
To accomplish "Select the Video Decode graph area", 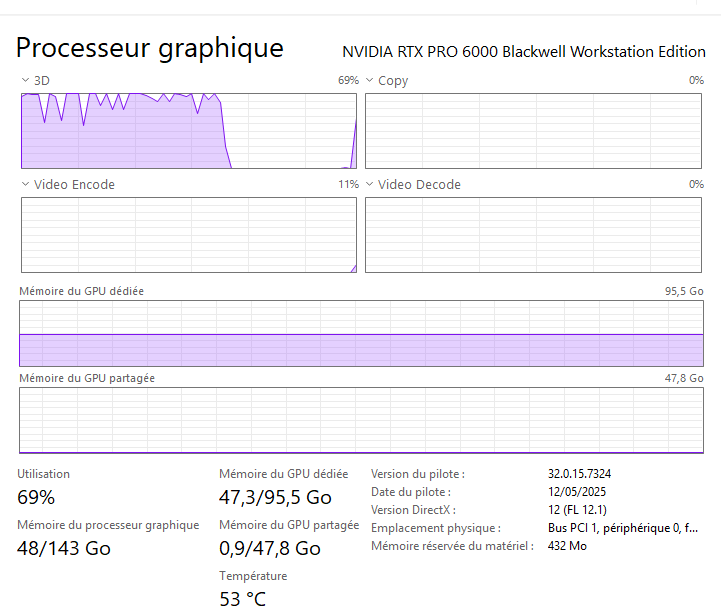I will tap(534, 235).
